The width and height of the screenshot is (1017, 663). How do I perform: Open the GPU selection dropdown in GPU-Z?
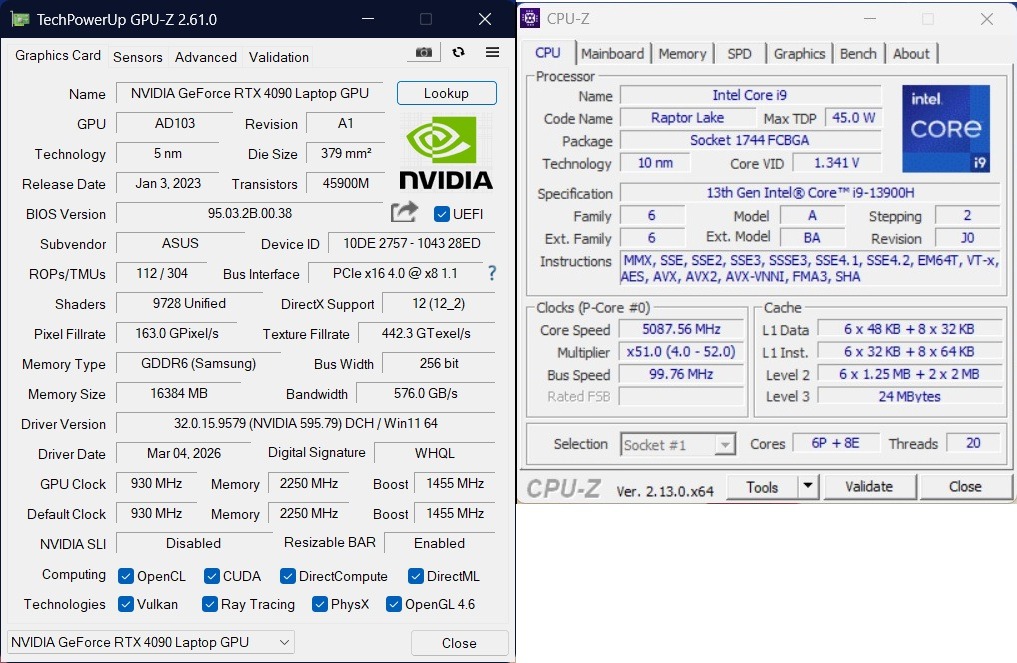(150, 642)
